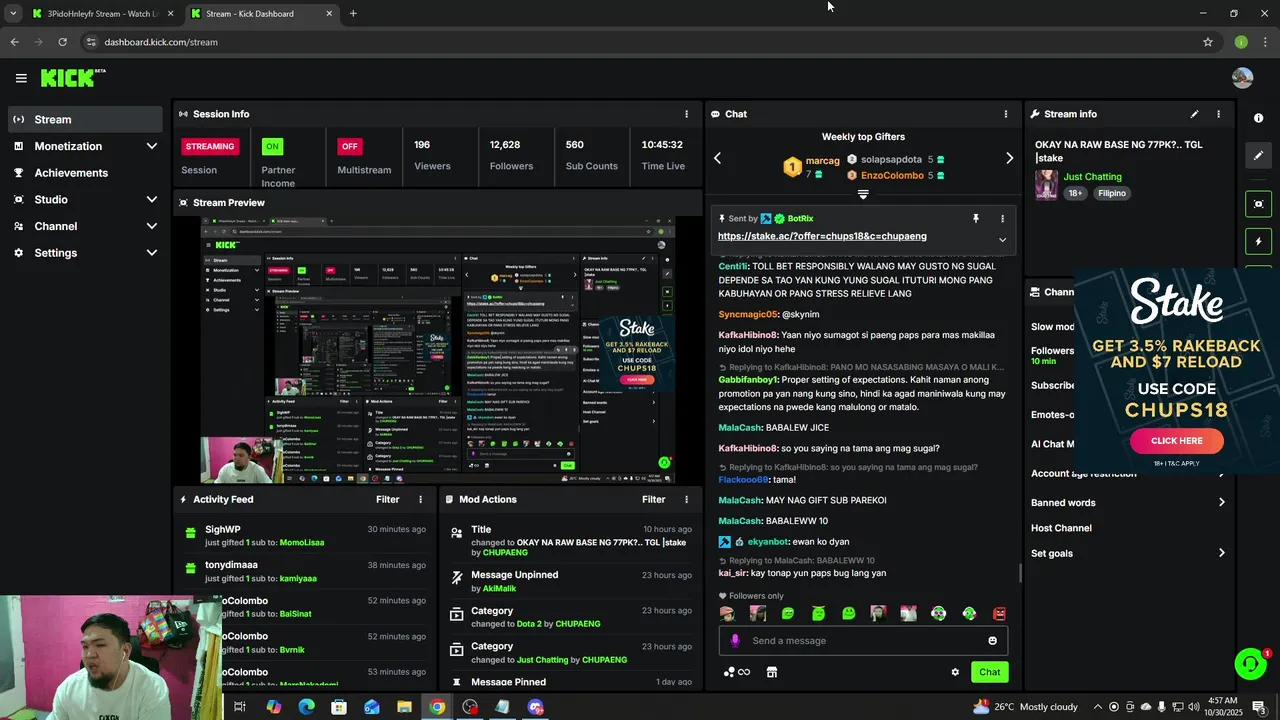Bookmark this page with the star icon
Viewport: 1280px width, 720px height.
pyautogui.click(x=1208, y=42)
